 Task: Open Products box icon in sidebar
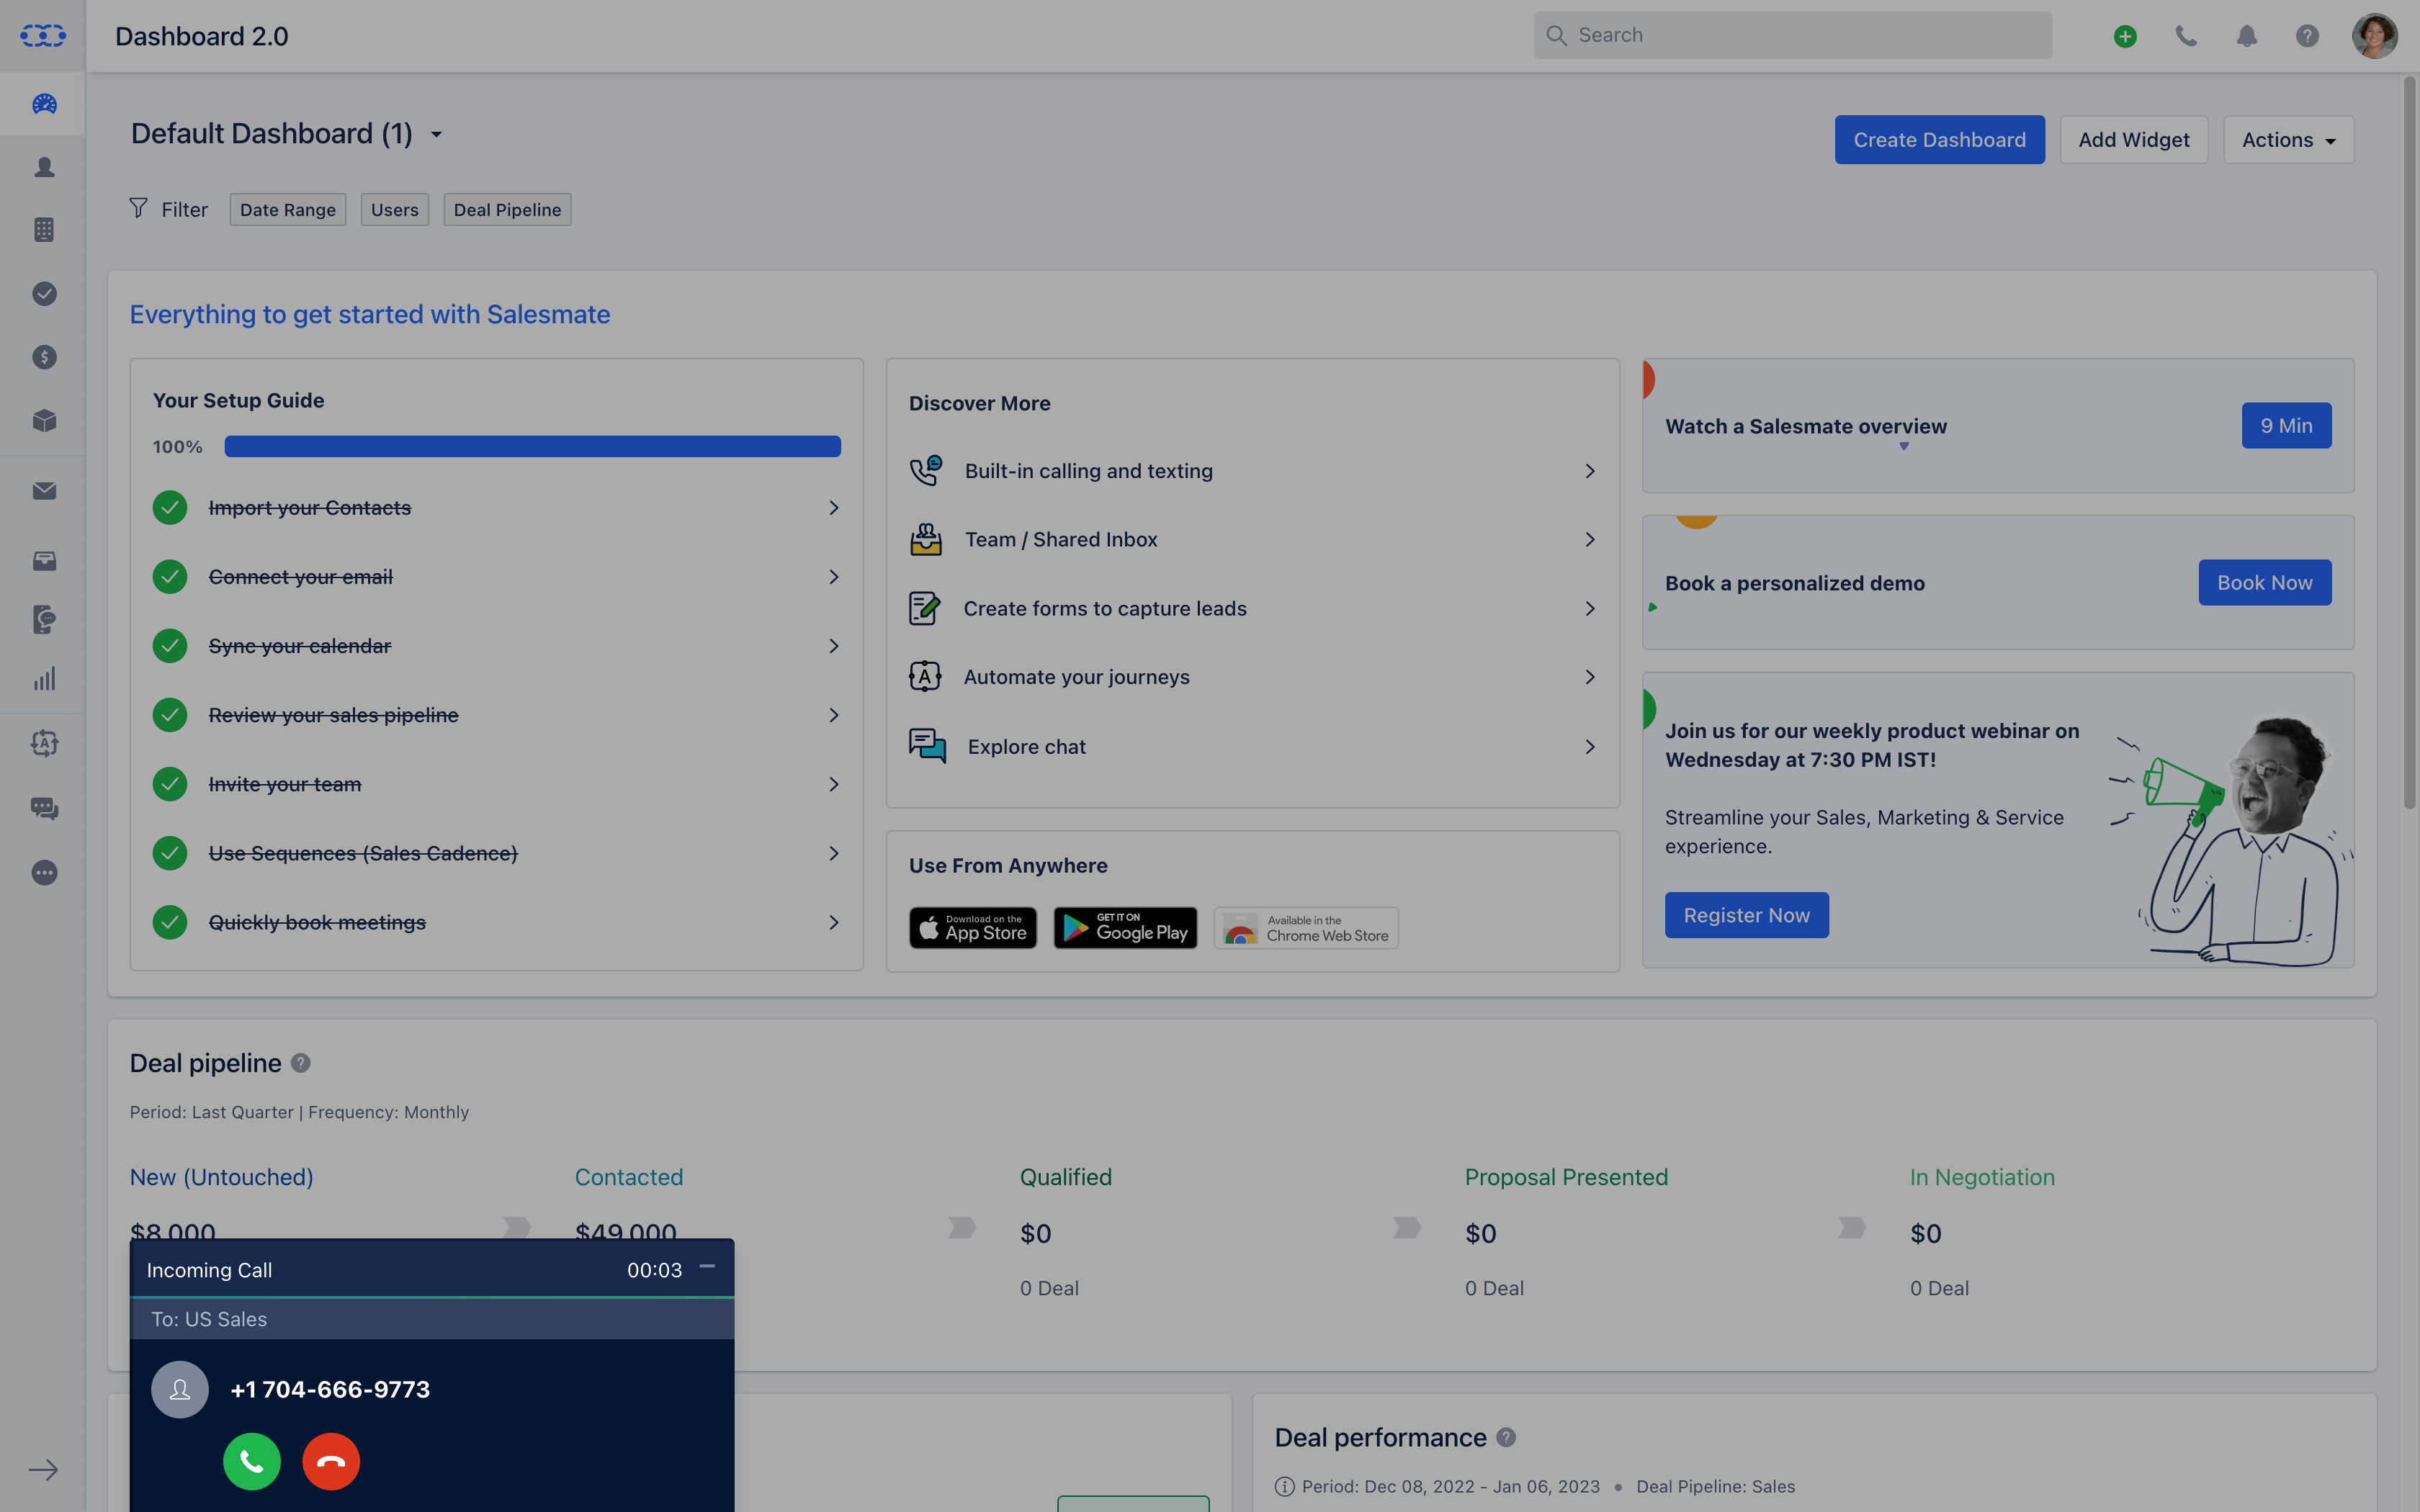(x=44, y=420)
